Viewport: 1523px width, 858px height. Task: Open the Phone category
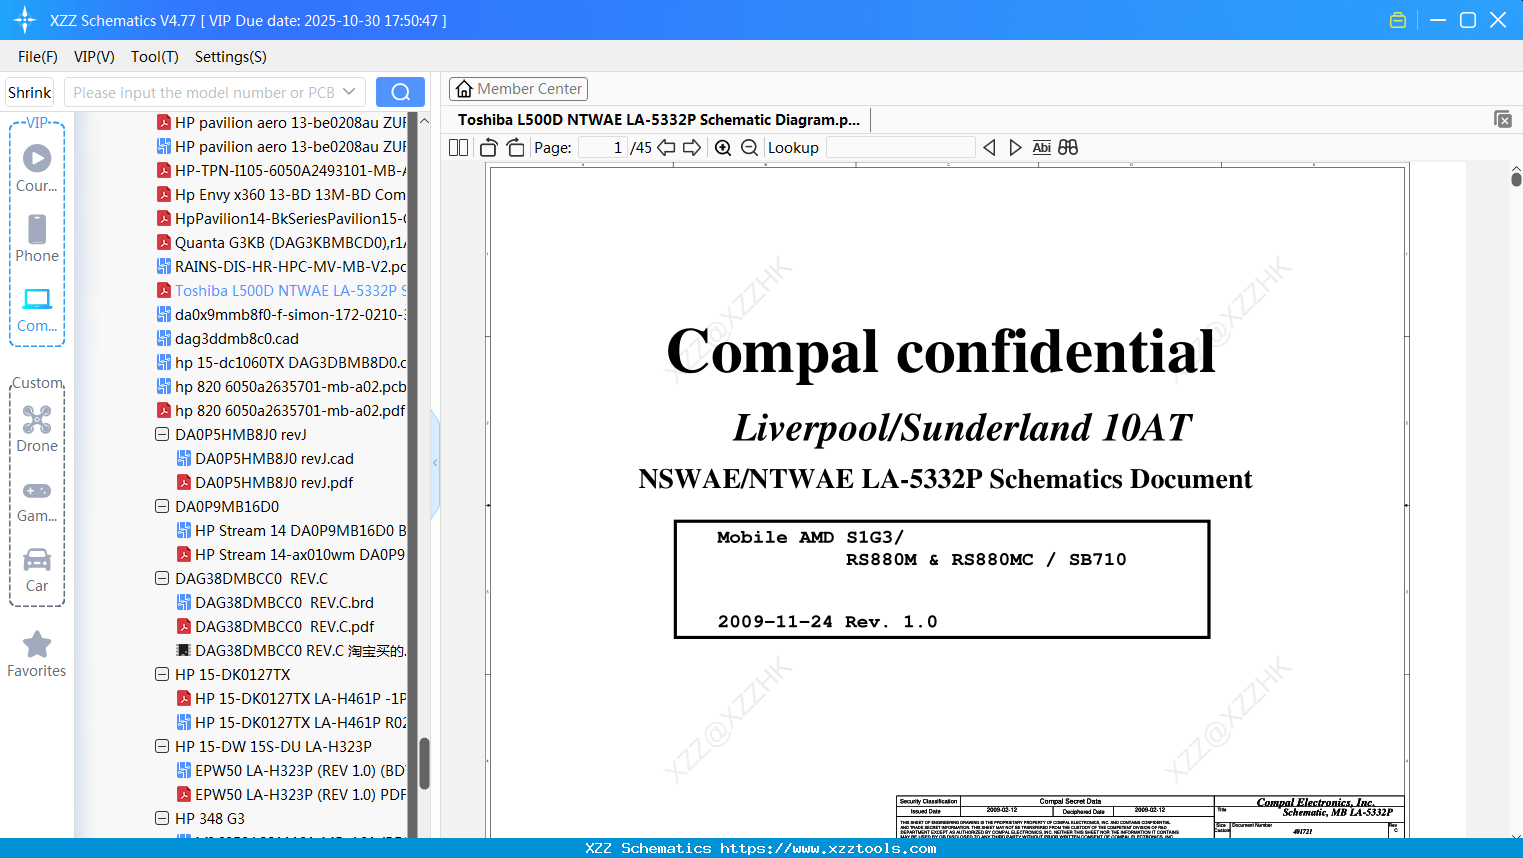[37, 238]
